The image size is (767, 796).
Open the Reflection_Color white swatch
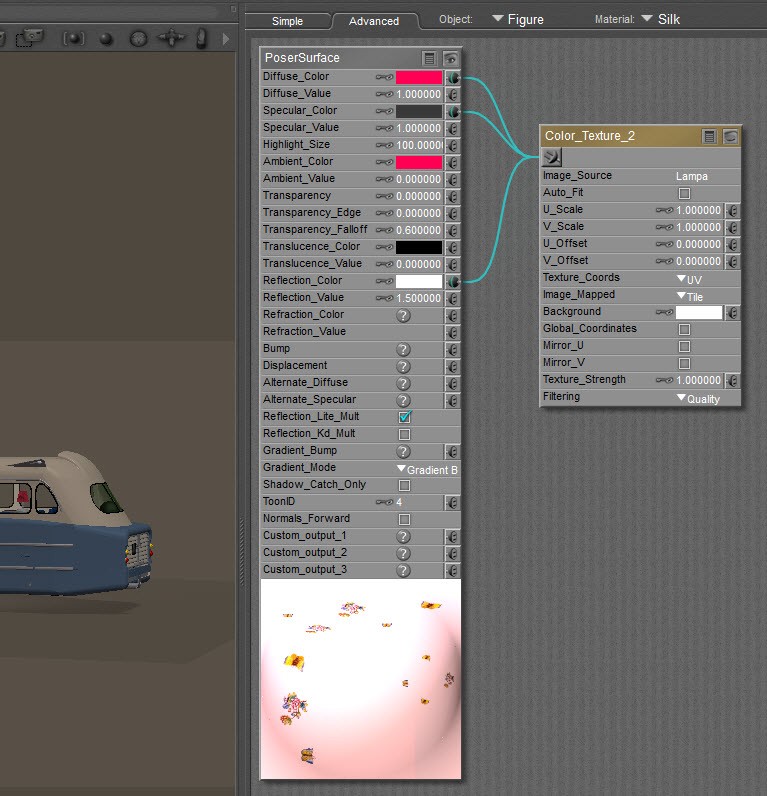pyautogui.click(x=419, y=282)
